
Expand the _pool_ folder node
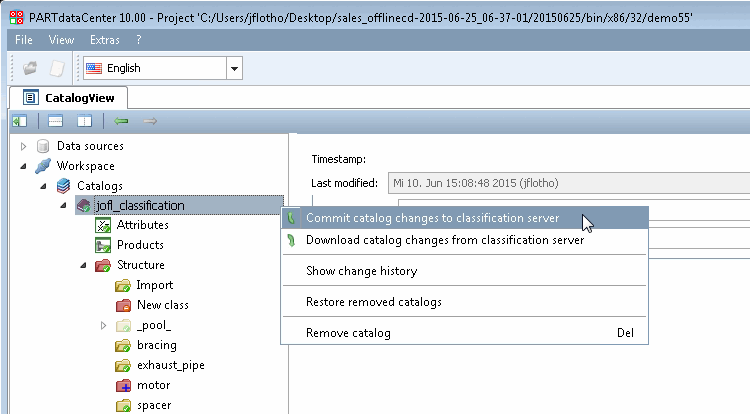103,326
